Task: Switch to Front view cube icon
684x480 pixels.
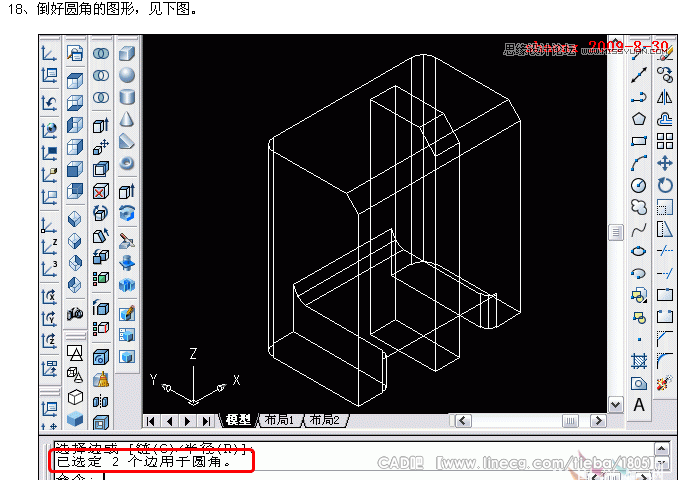Action: click(75, 169)
